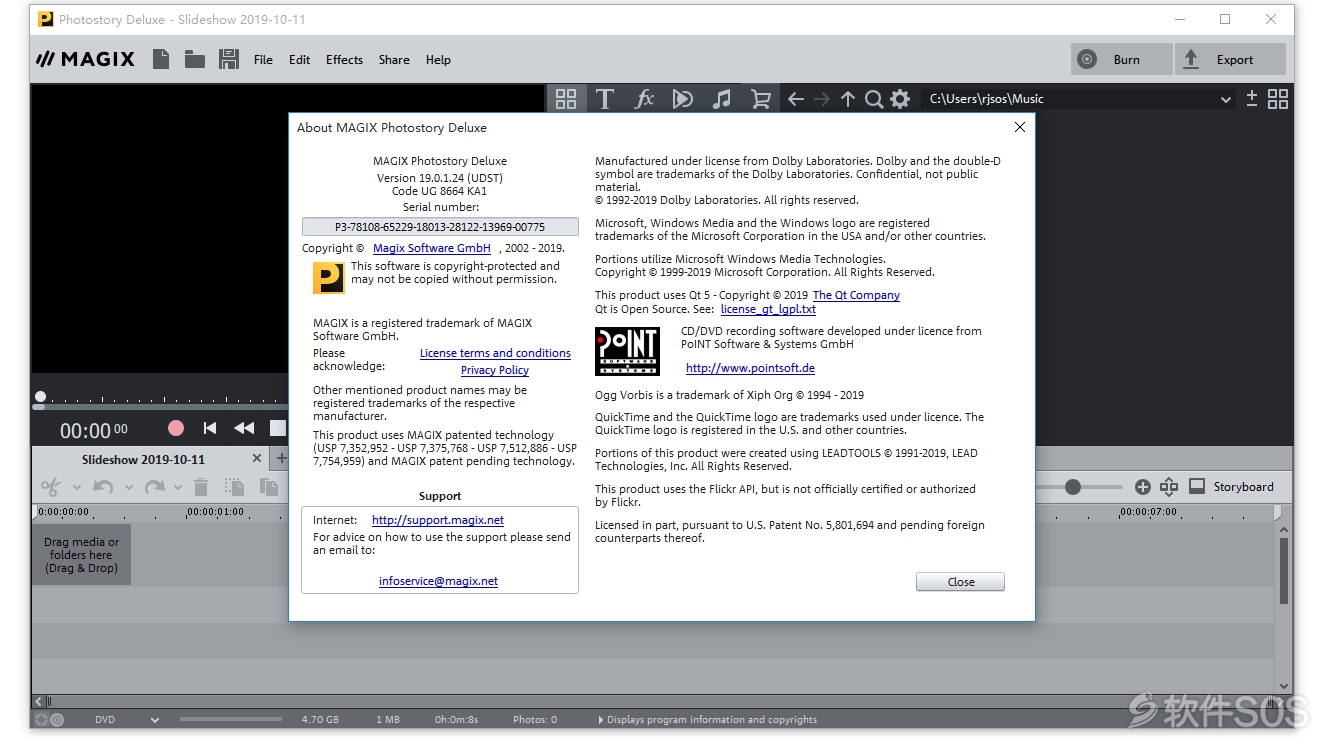This screenshot has width=1328, height=741.
Task: Open the fx effects tab
Action: (644, 98)
